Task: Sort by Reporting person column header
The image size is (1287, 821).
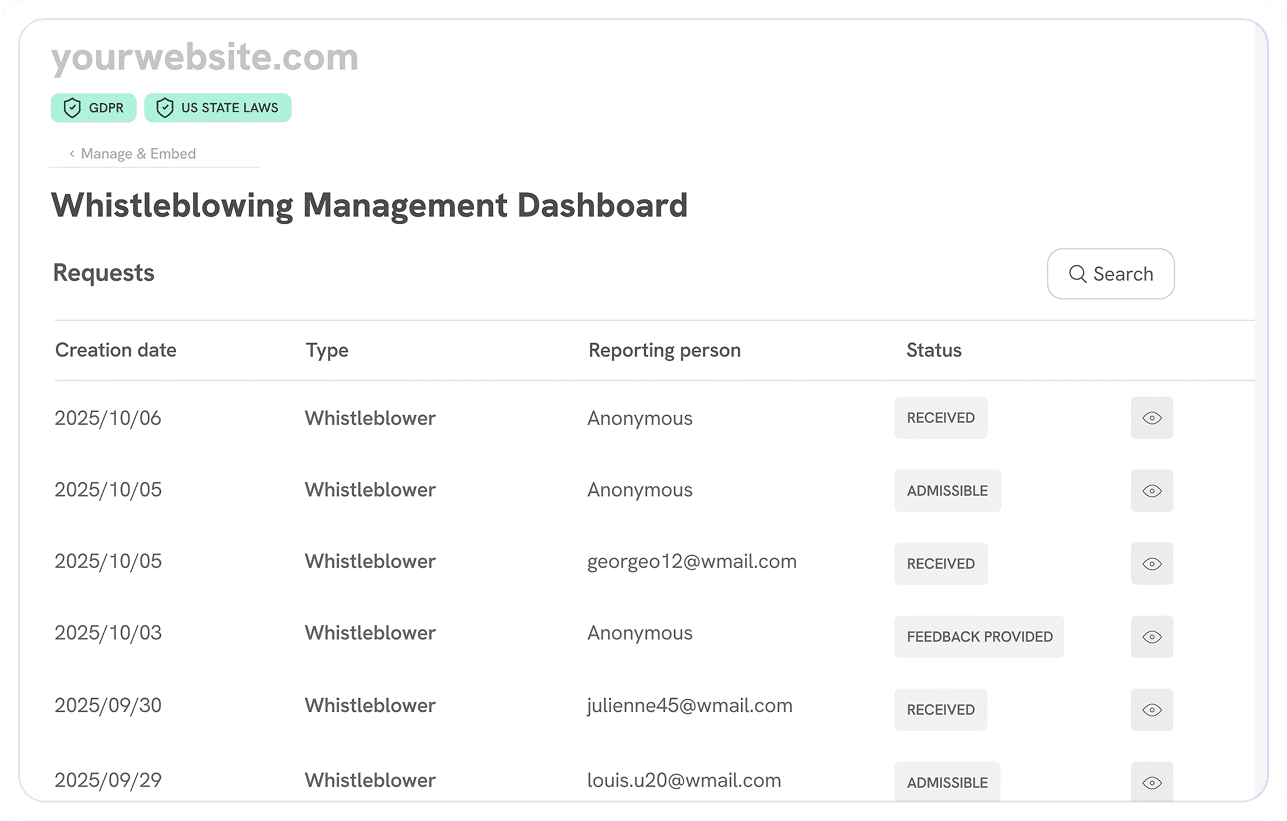Action: [x=664, y=350]
